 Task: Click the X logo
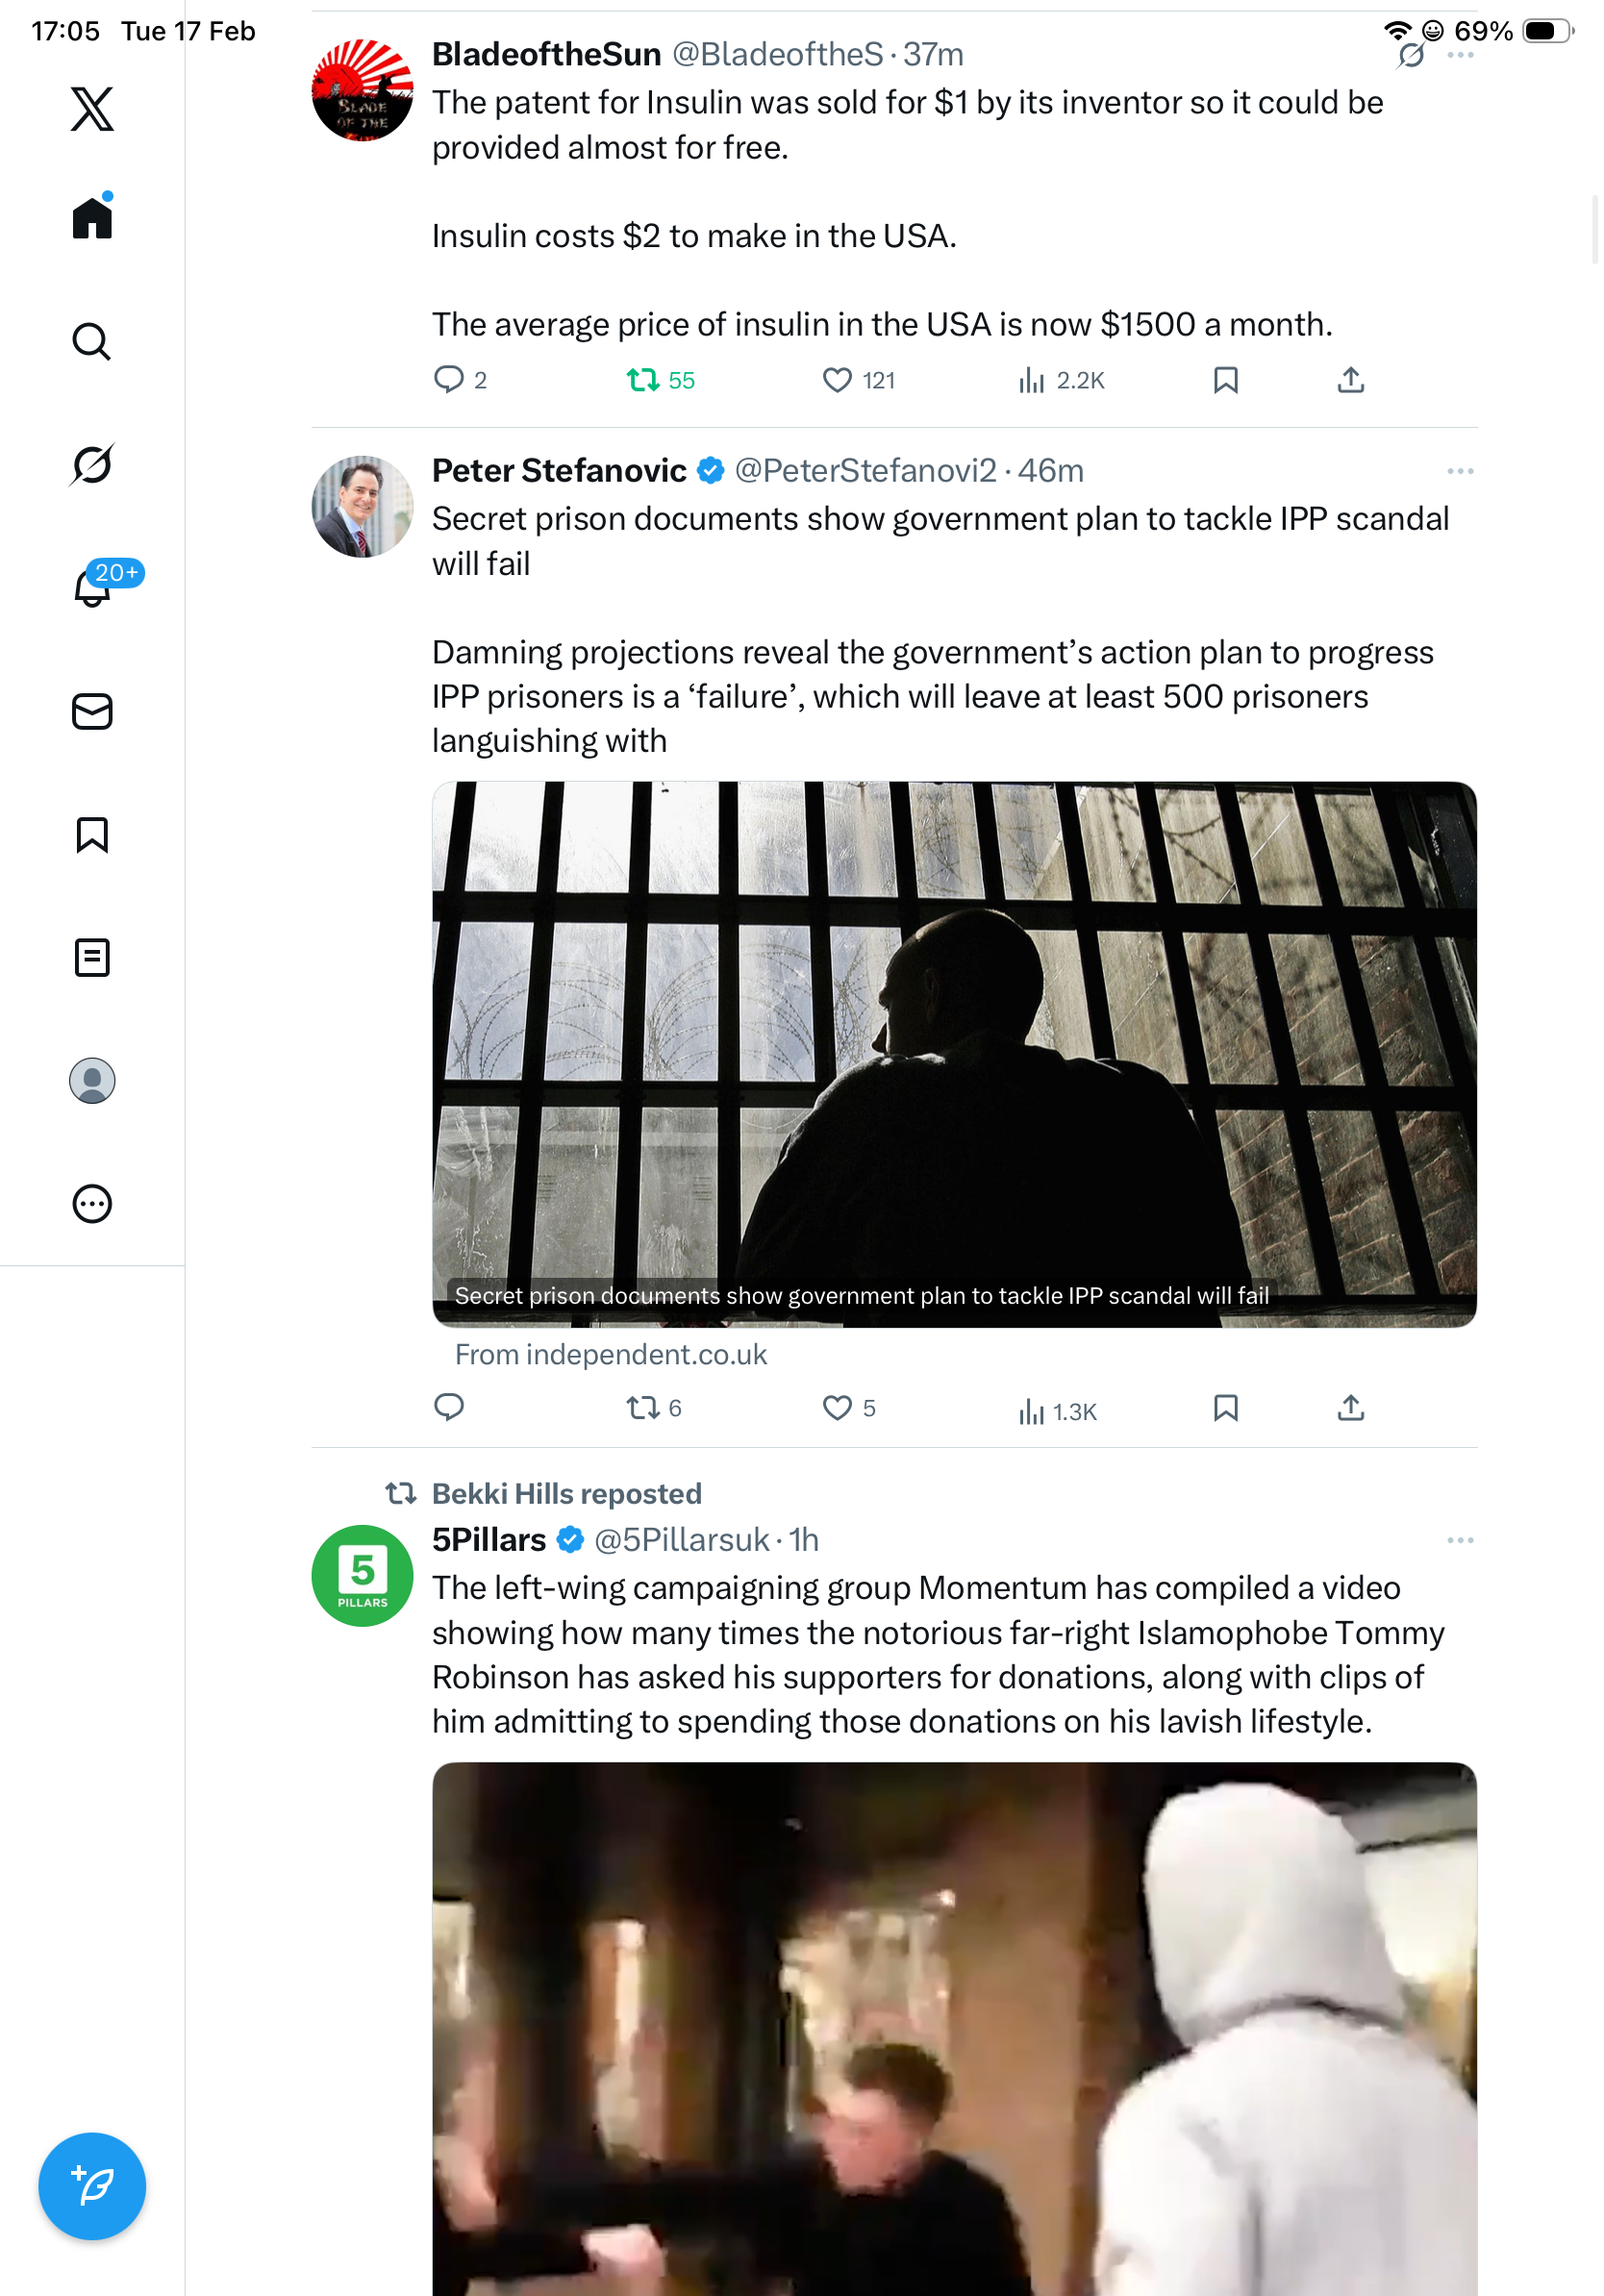(92, 108)
